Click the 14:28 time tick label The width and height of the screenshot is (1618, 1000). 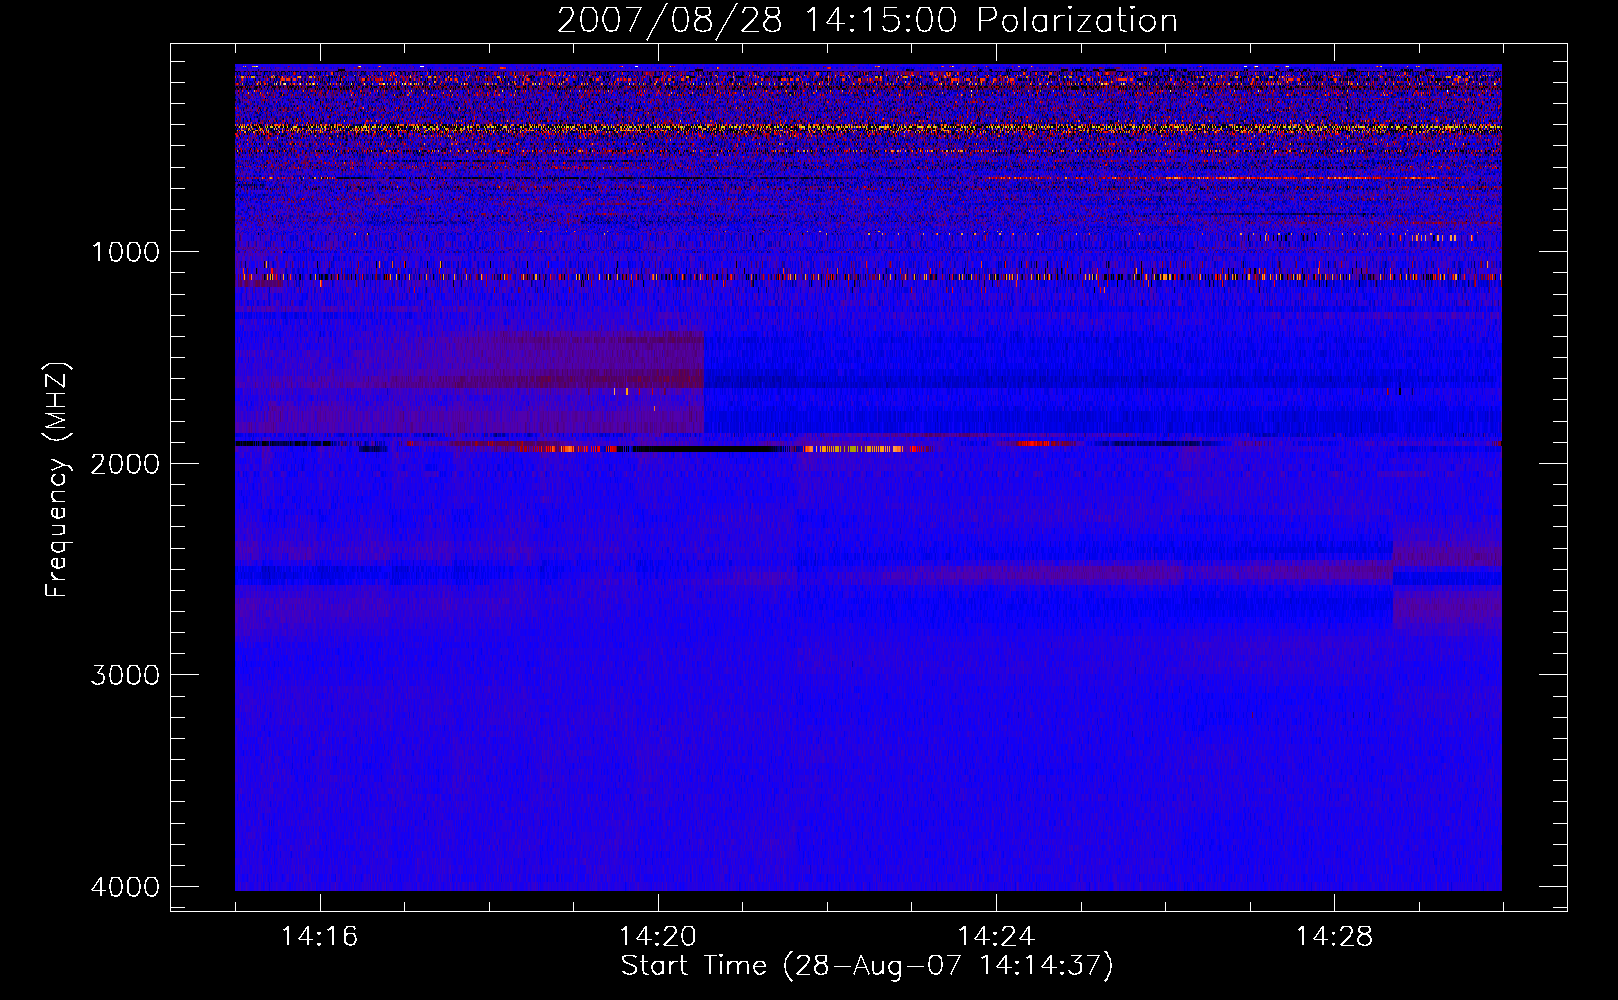point(1334,937)
